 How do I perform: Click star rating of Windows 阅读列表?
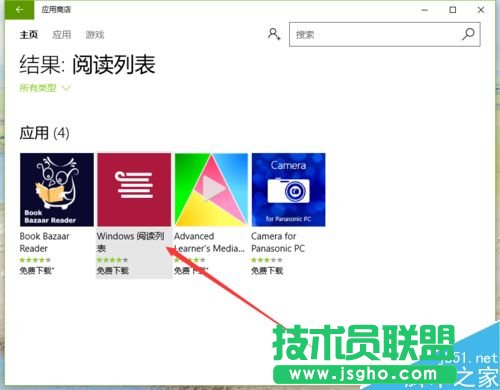[x=112, y=260]
